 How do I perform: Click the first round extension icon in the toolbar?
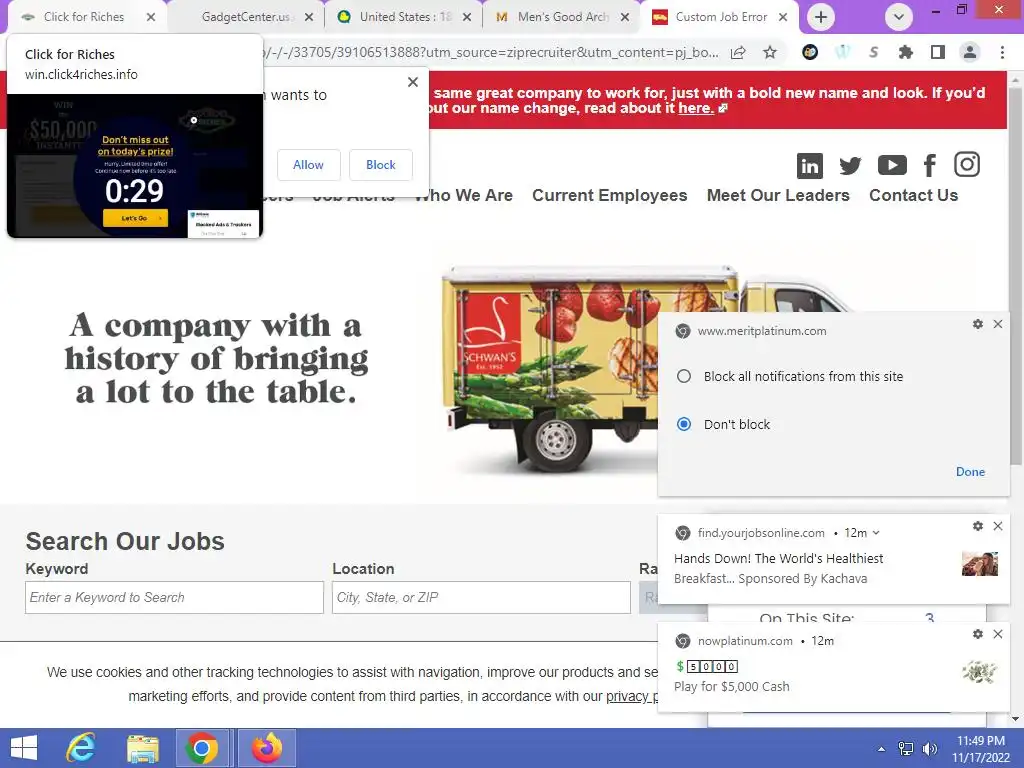810,52
